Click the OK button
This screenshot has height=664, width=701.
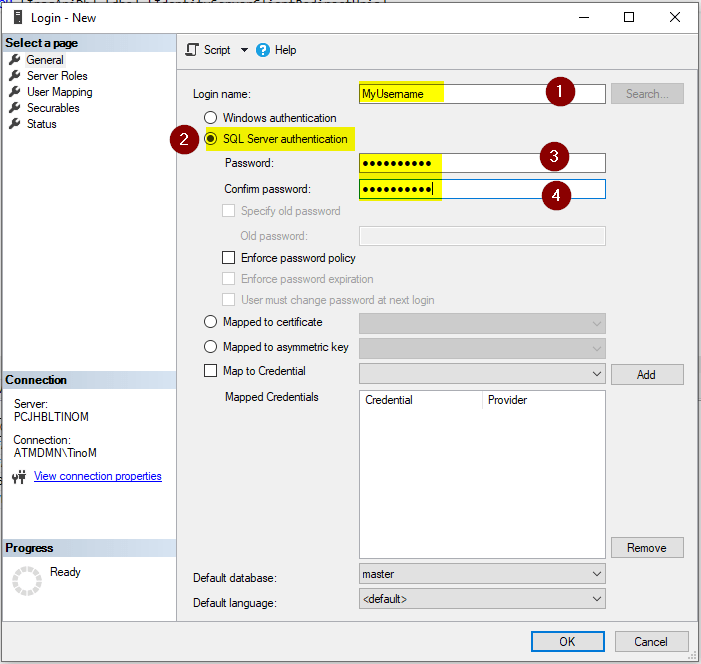point(568,642)
